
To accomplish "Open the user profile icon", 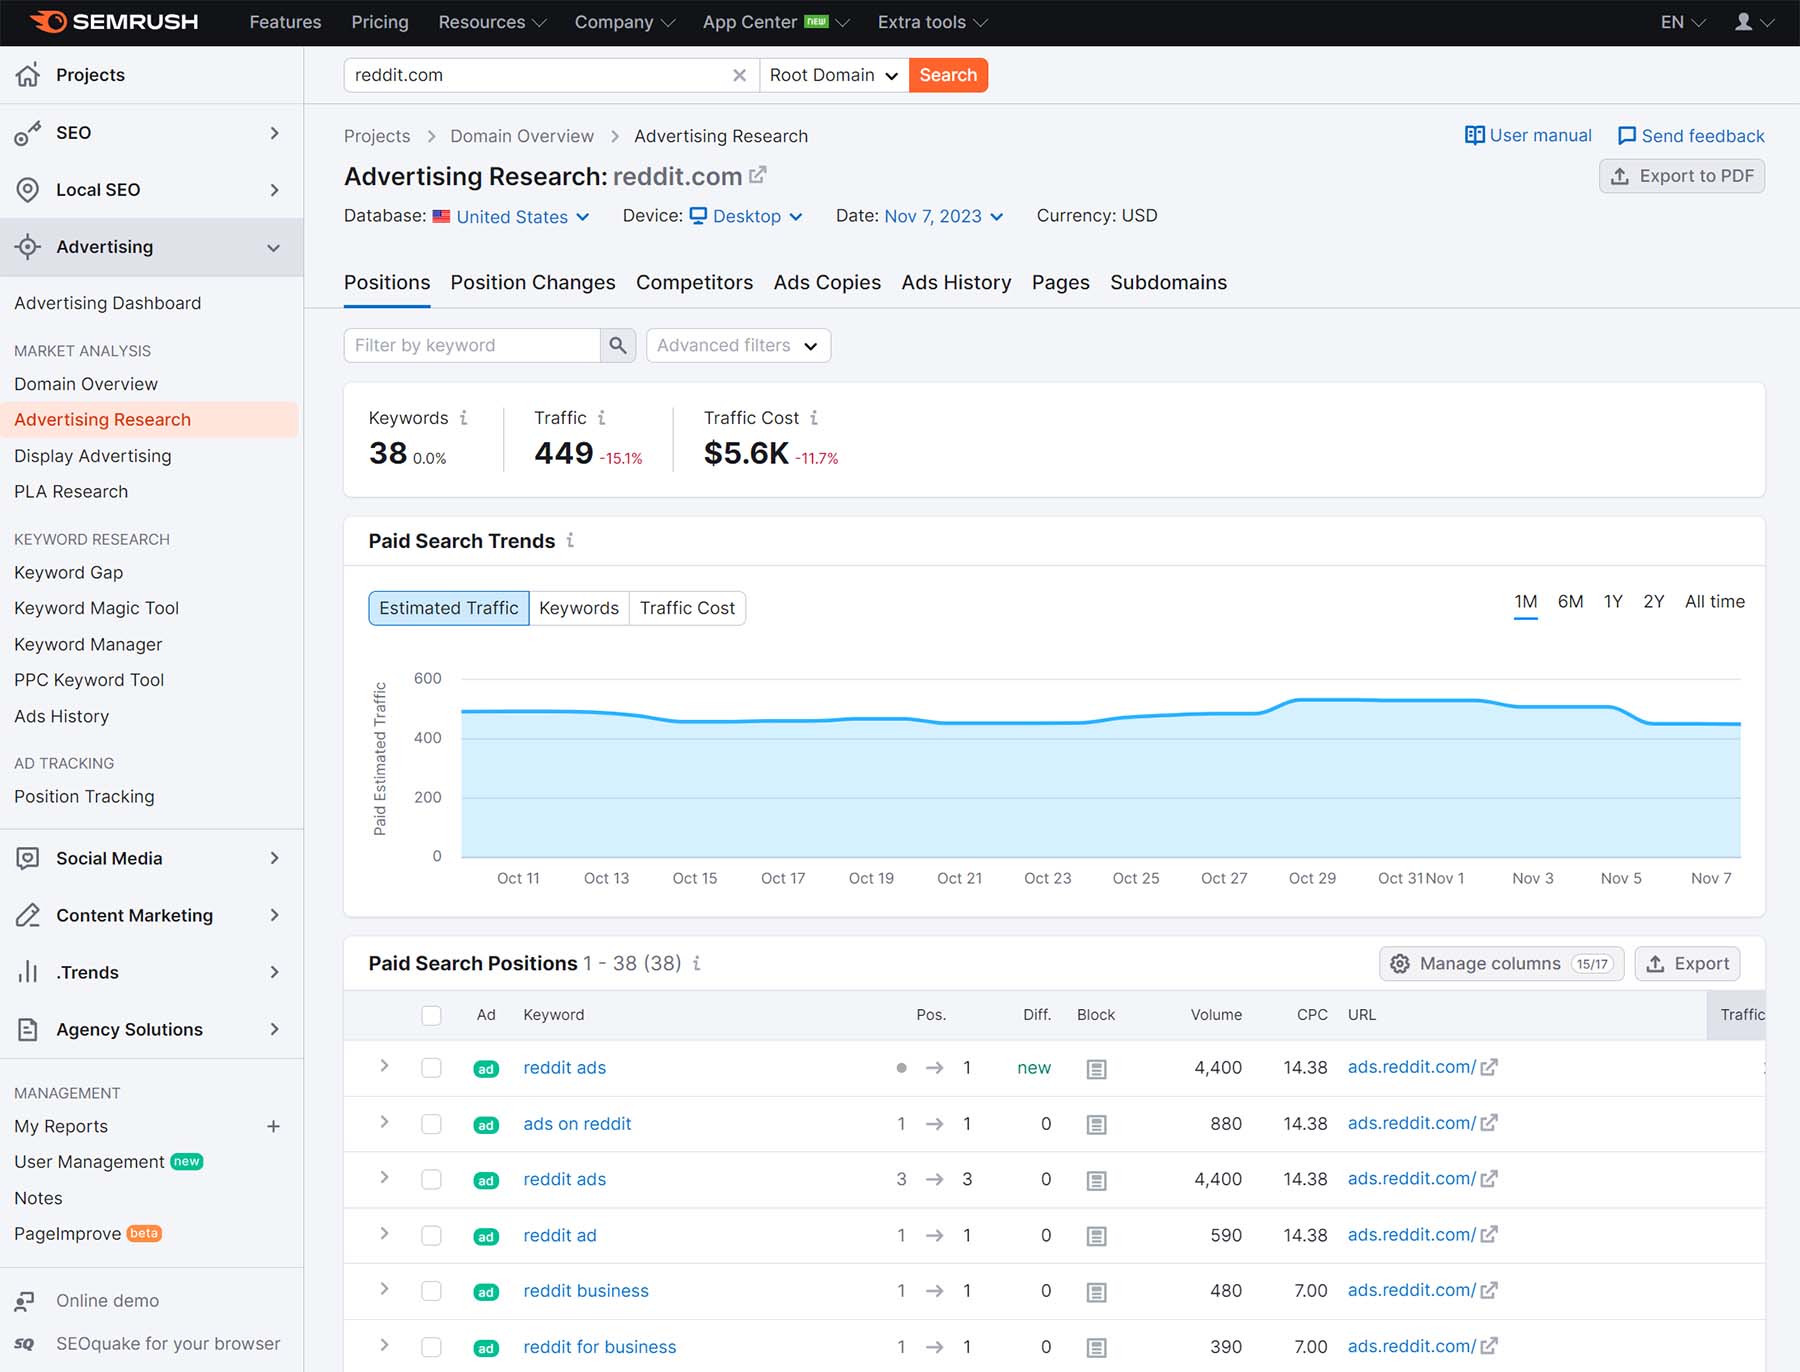I will [x=1741, y=21].
